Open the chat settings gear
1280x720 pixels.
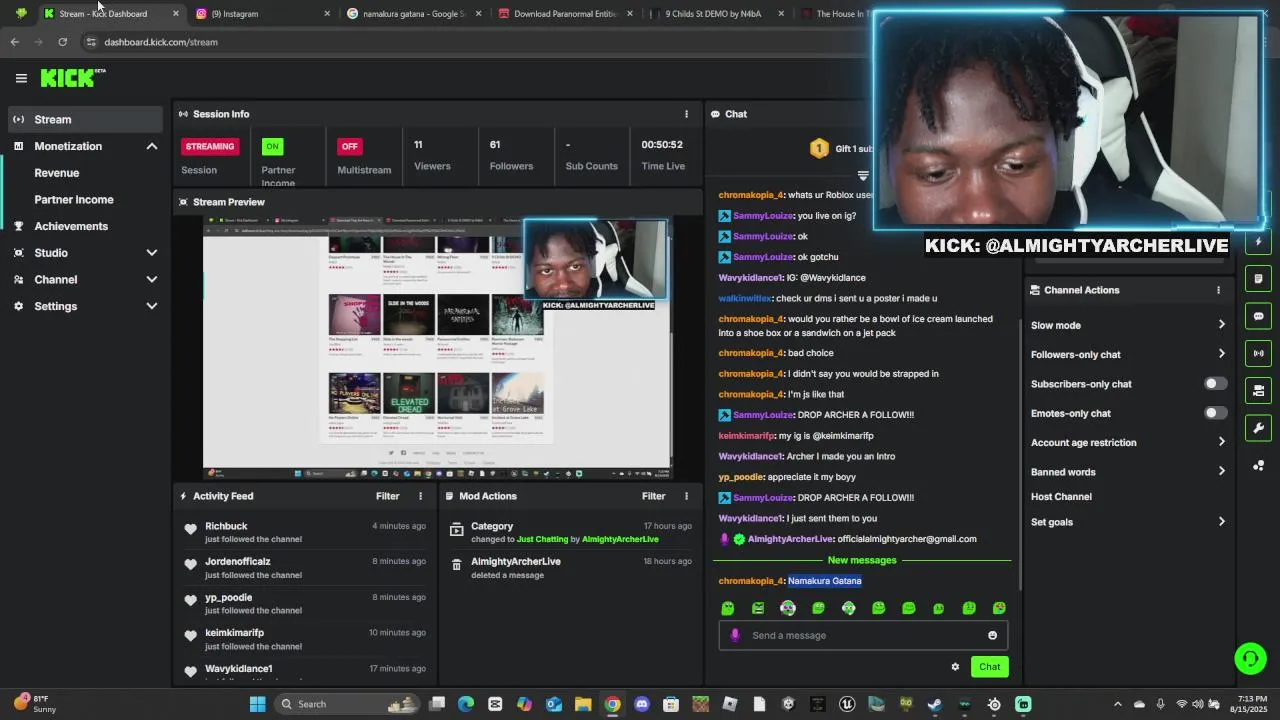point(955,667)
